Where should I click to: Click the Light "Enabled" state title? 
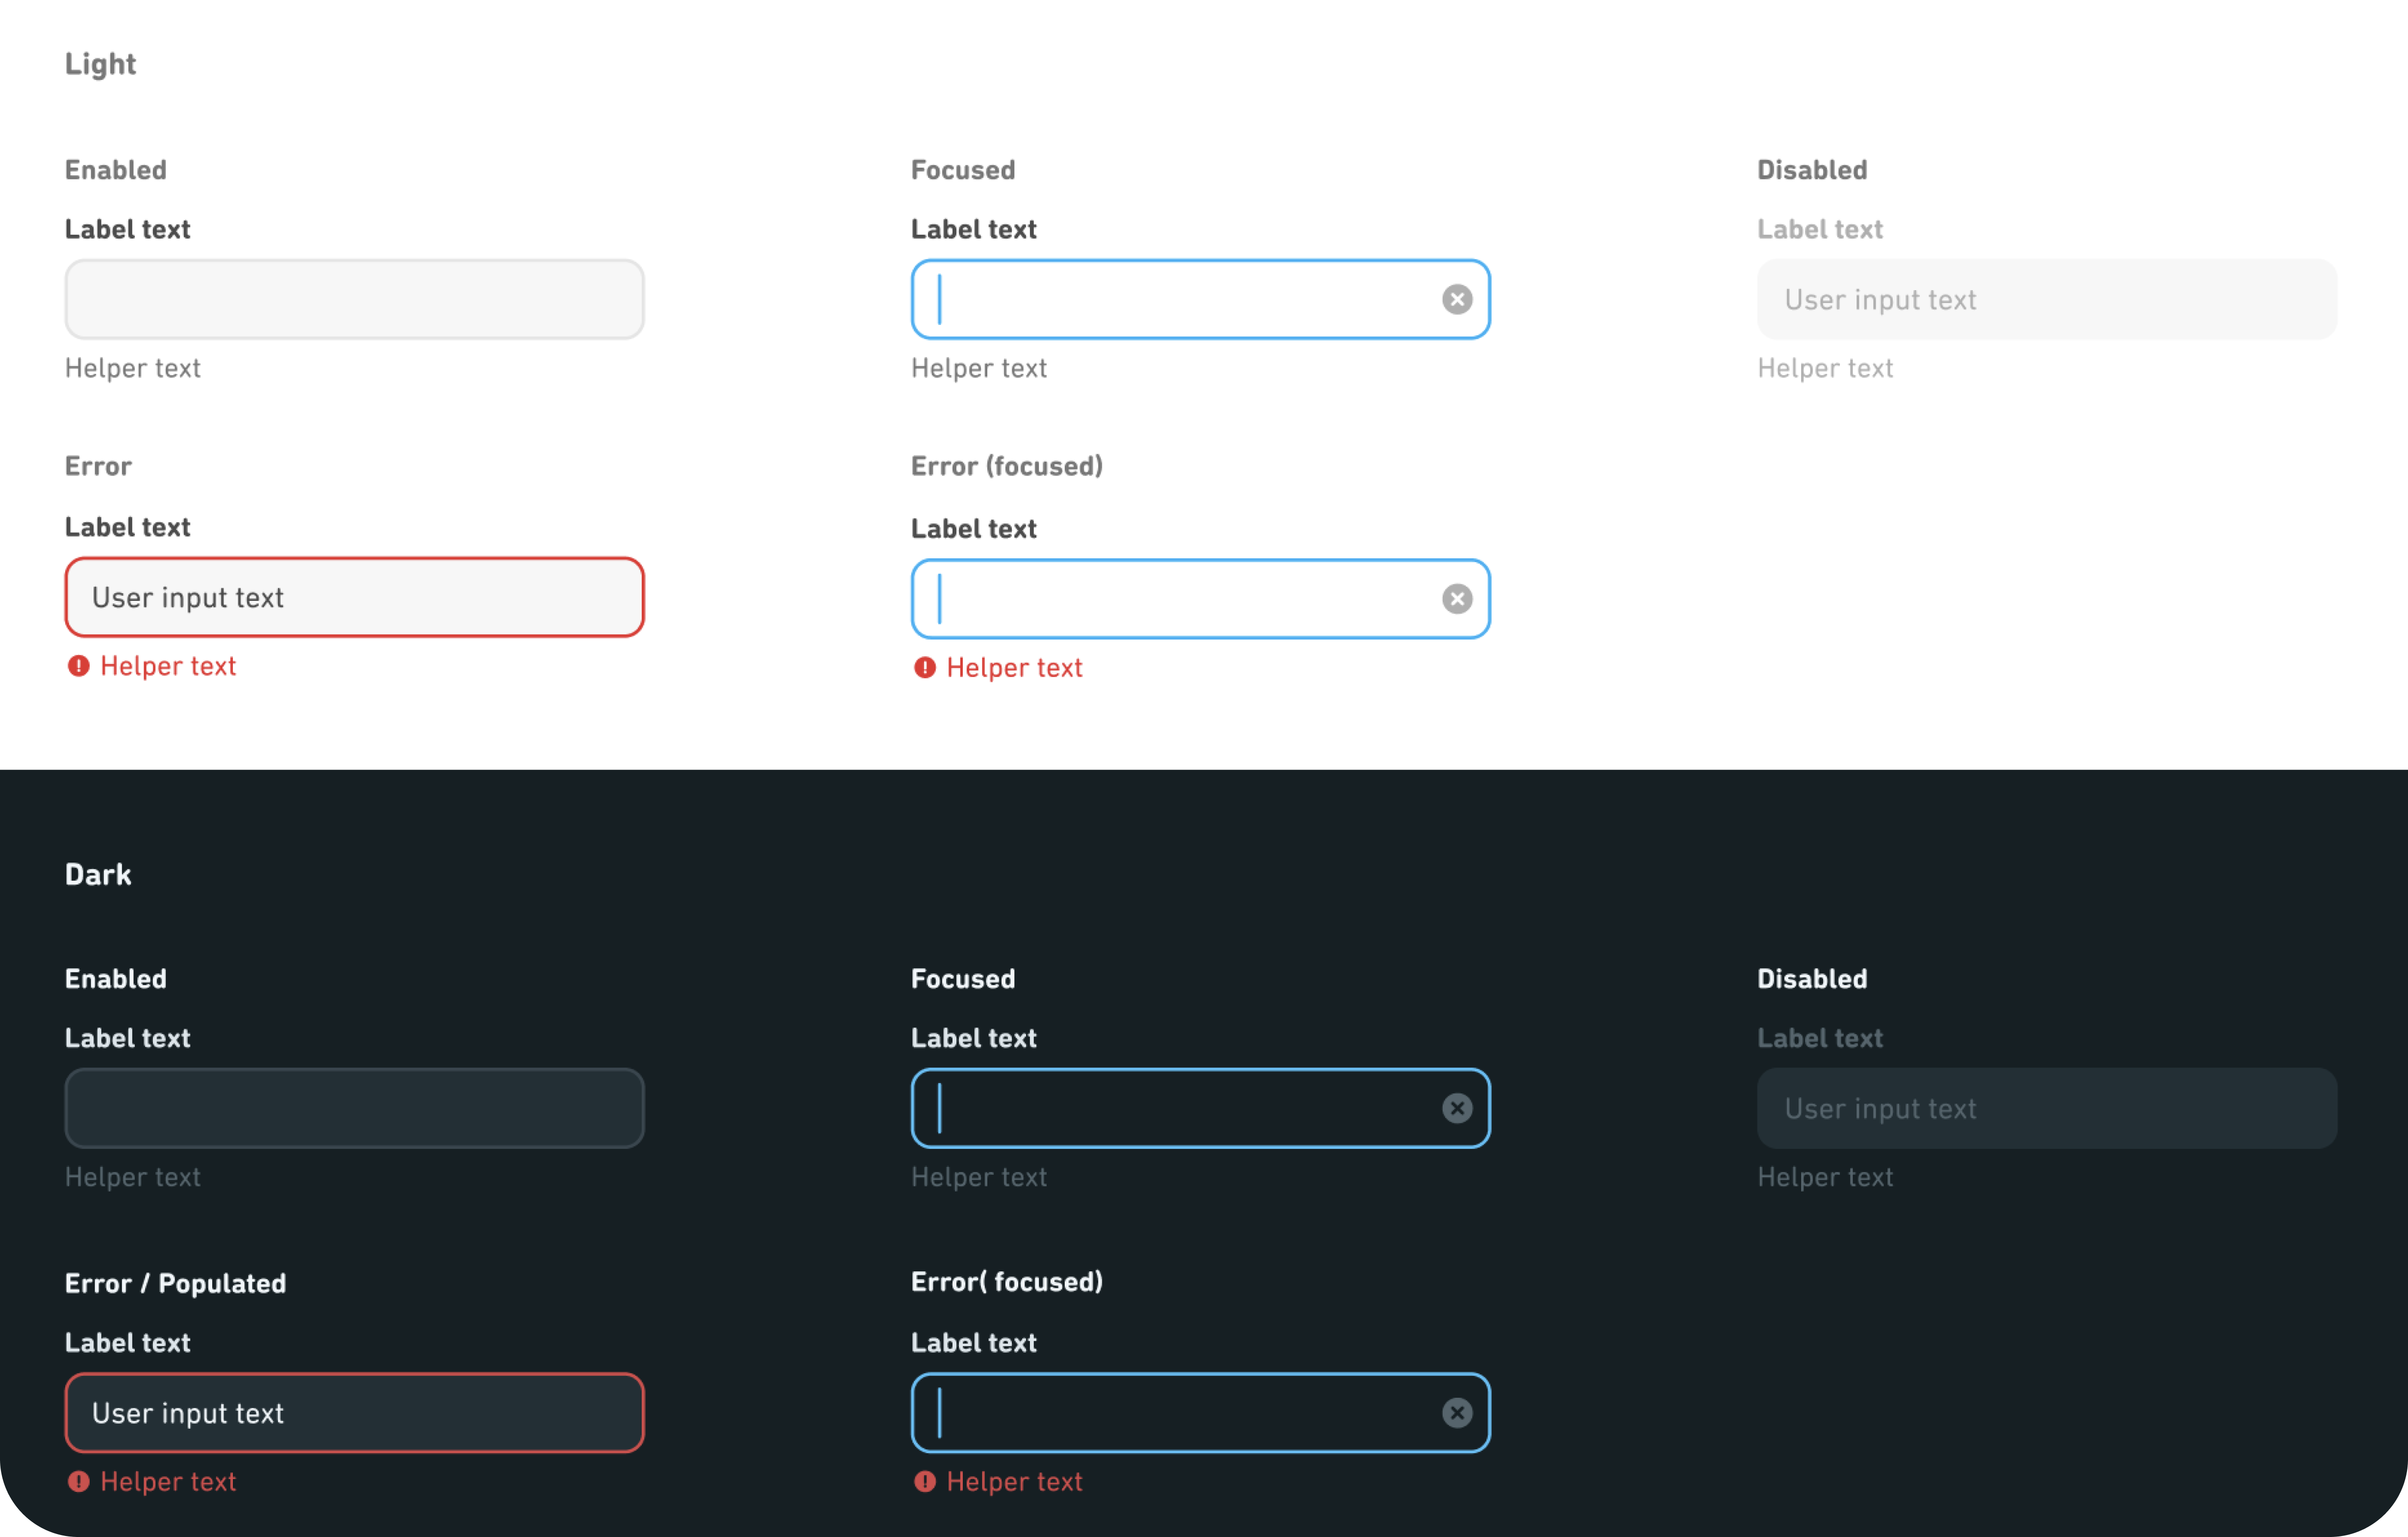pyautogui.click(x=116, y=170)
